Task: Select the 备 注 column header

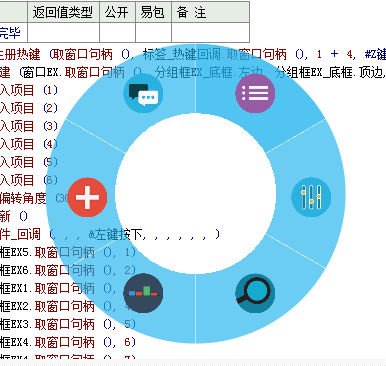Action: coord(210,12)
